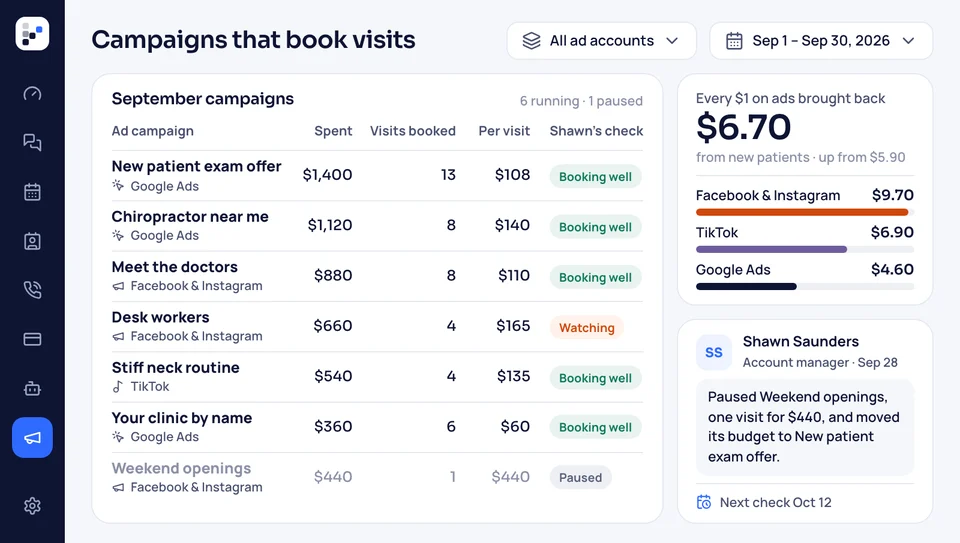Sort by the Per visit column header
The height and width of the screenshot is (543, 960).
pos(504,131)
